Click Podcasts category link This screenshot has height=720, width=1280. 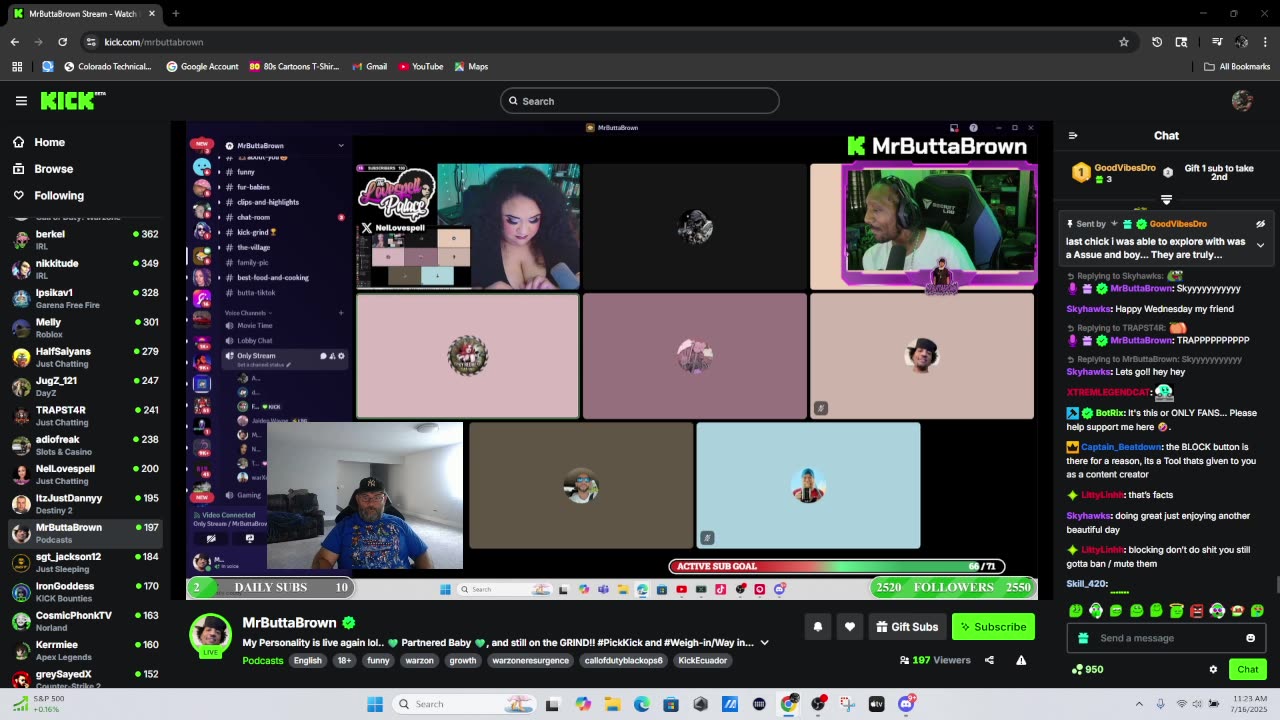(x=263, y=660)
